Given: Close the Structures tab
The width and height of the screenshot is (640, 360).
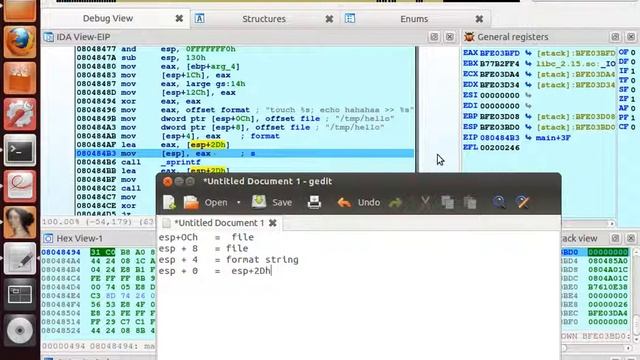Looking at the screenshot, I should (329, 19).
